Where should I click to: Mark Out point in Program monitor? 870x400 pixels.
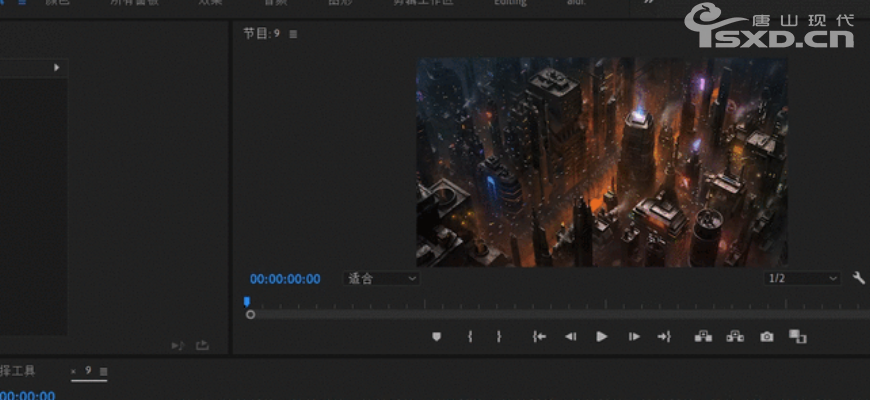click(498, 336)
